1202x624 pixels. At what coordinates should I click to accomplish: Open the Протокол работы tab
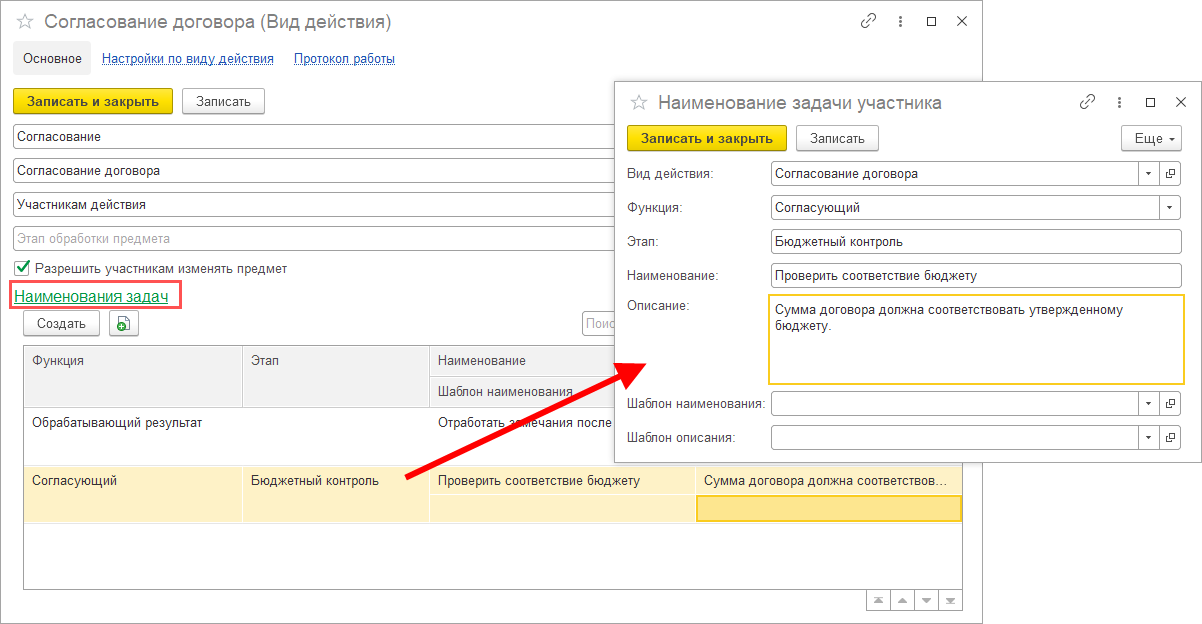344,59
